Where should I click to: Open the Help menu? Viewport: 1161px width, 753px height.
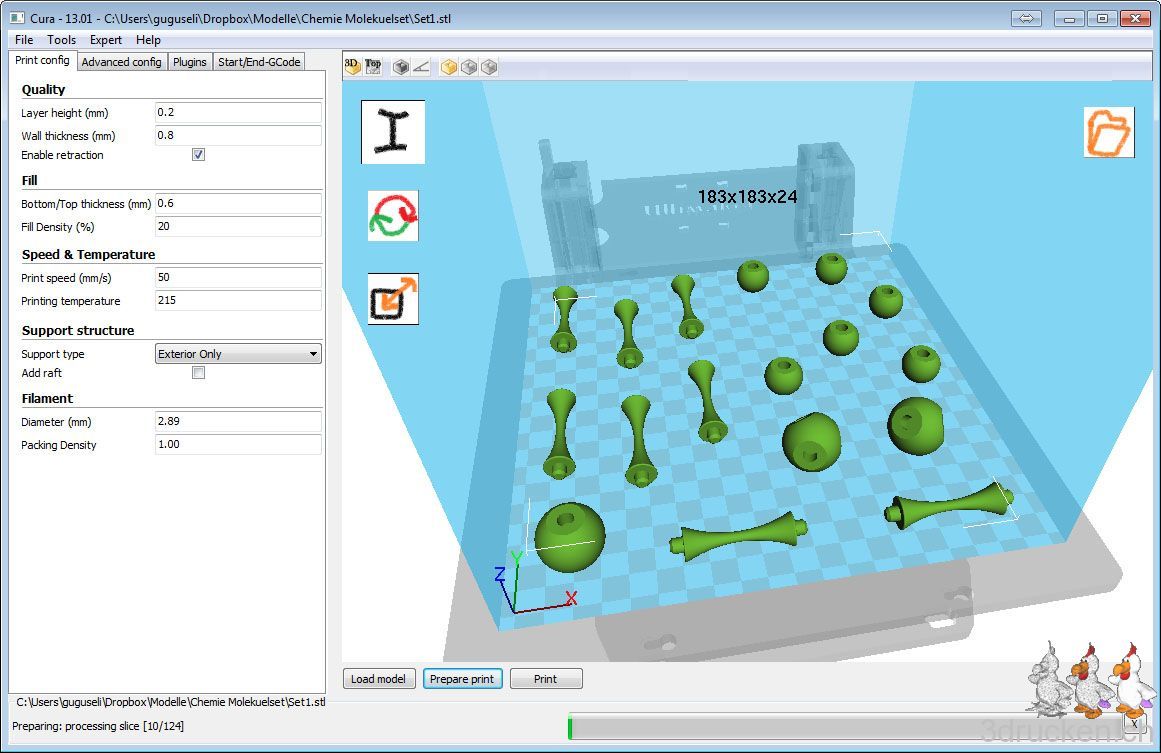[x=148, y=40]
